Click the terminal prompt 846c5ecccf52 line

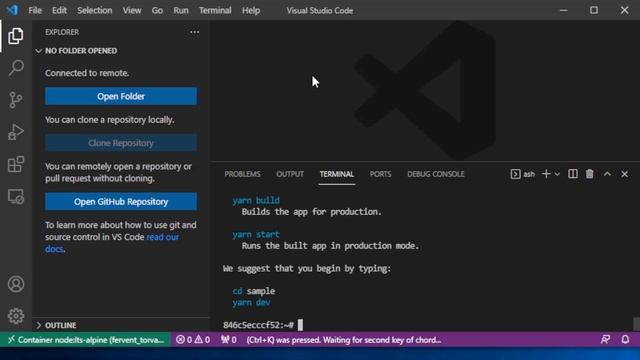(x=258, y=325)
